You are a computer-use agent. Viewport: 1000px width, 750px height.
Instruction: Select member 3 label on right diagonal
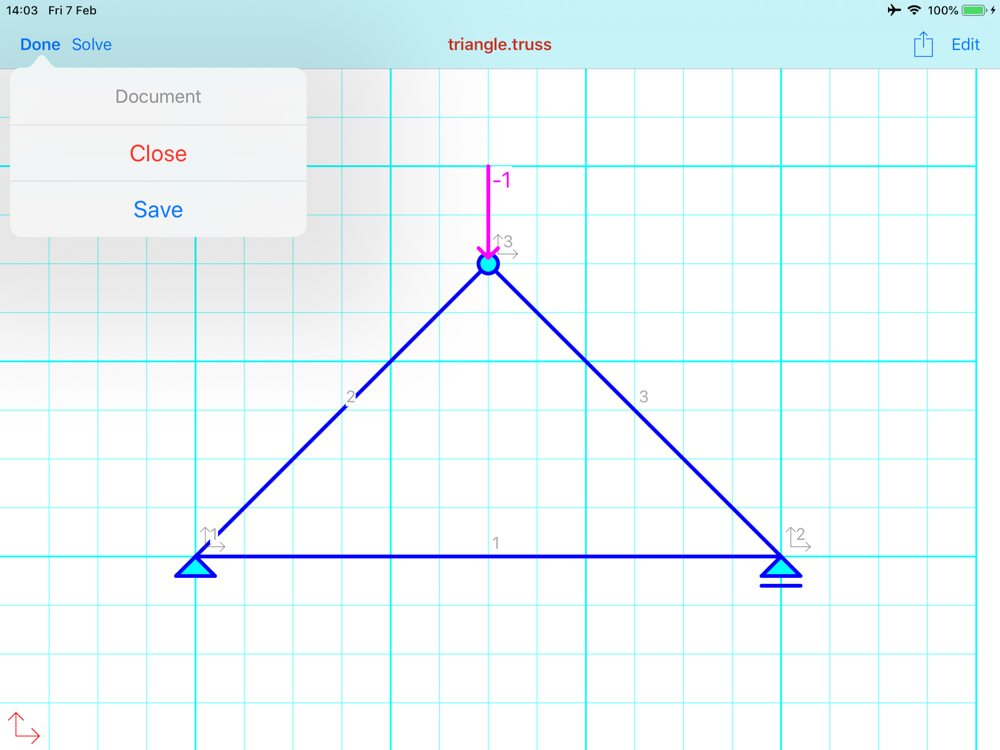pos(643,397)
